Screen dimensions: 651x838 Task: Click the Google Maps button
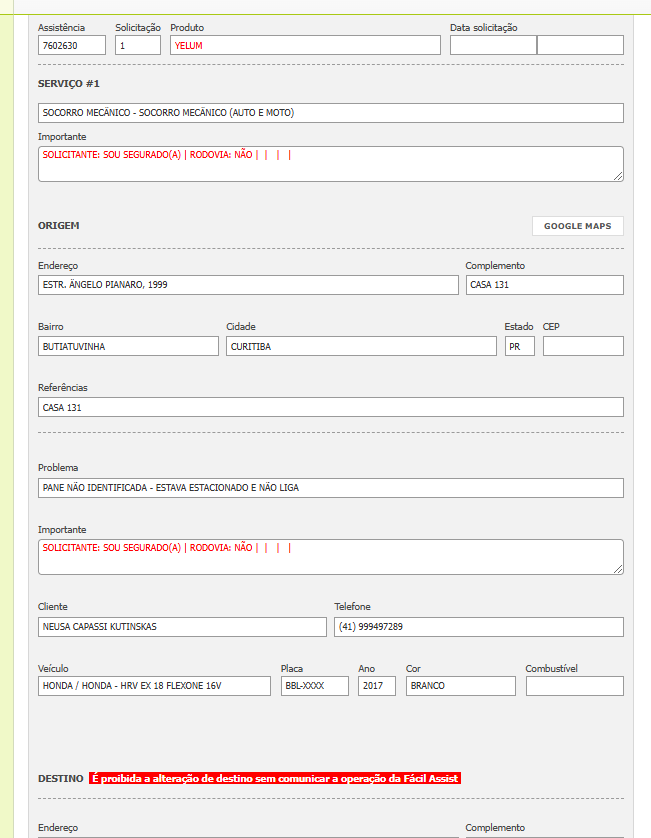(577, 226)
